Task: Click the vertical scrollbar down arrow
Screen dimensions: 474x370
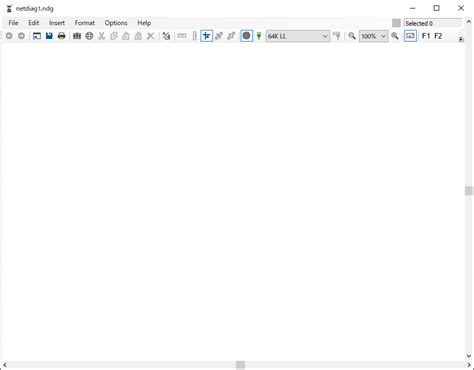Action: pos(469,356)
